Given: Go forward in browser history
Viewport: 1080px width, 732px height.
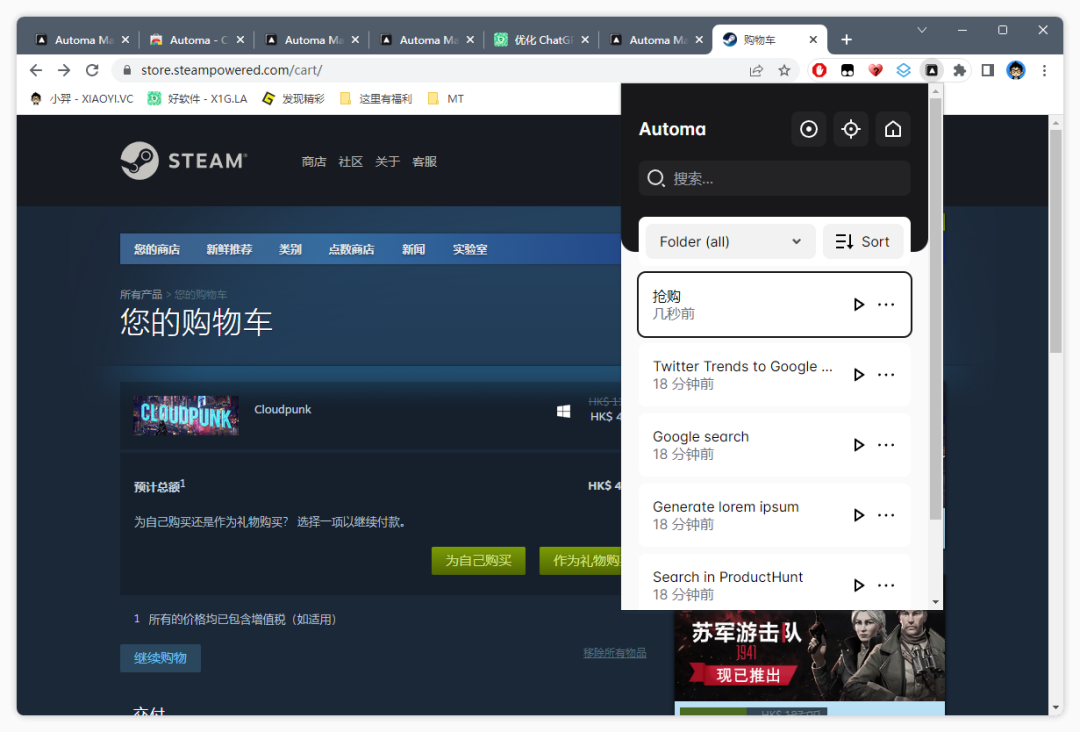Looking at the screenshot, I should click(x=64, y=70).
